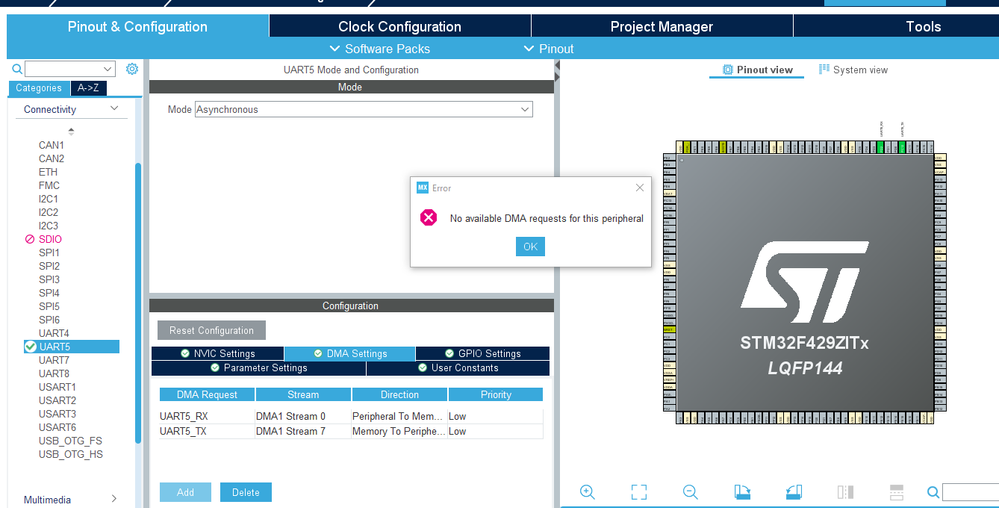Select the Categories tab
This screenshot has height=508, width=999.
pos(39,88)
